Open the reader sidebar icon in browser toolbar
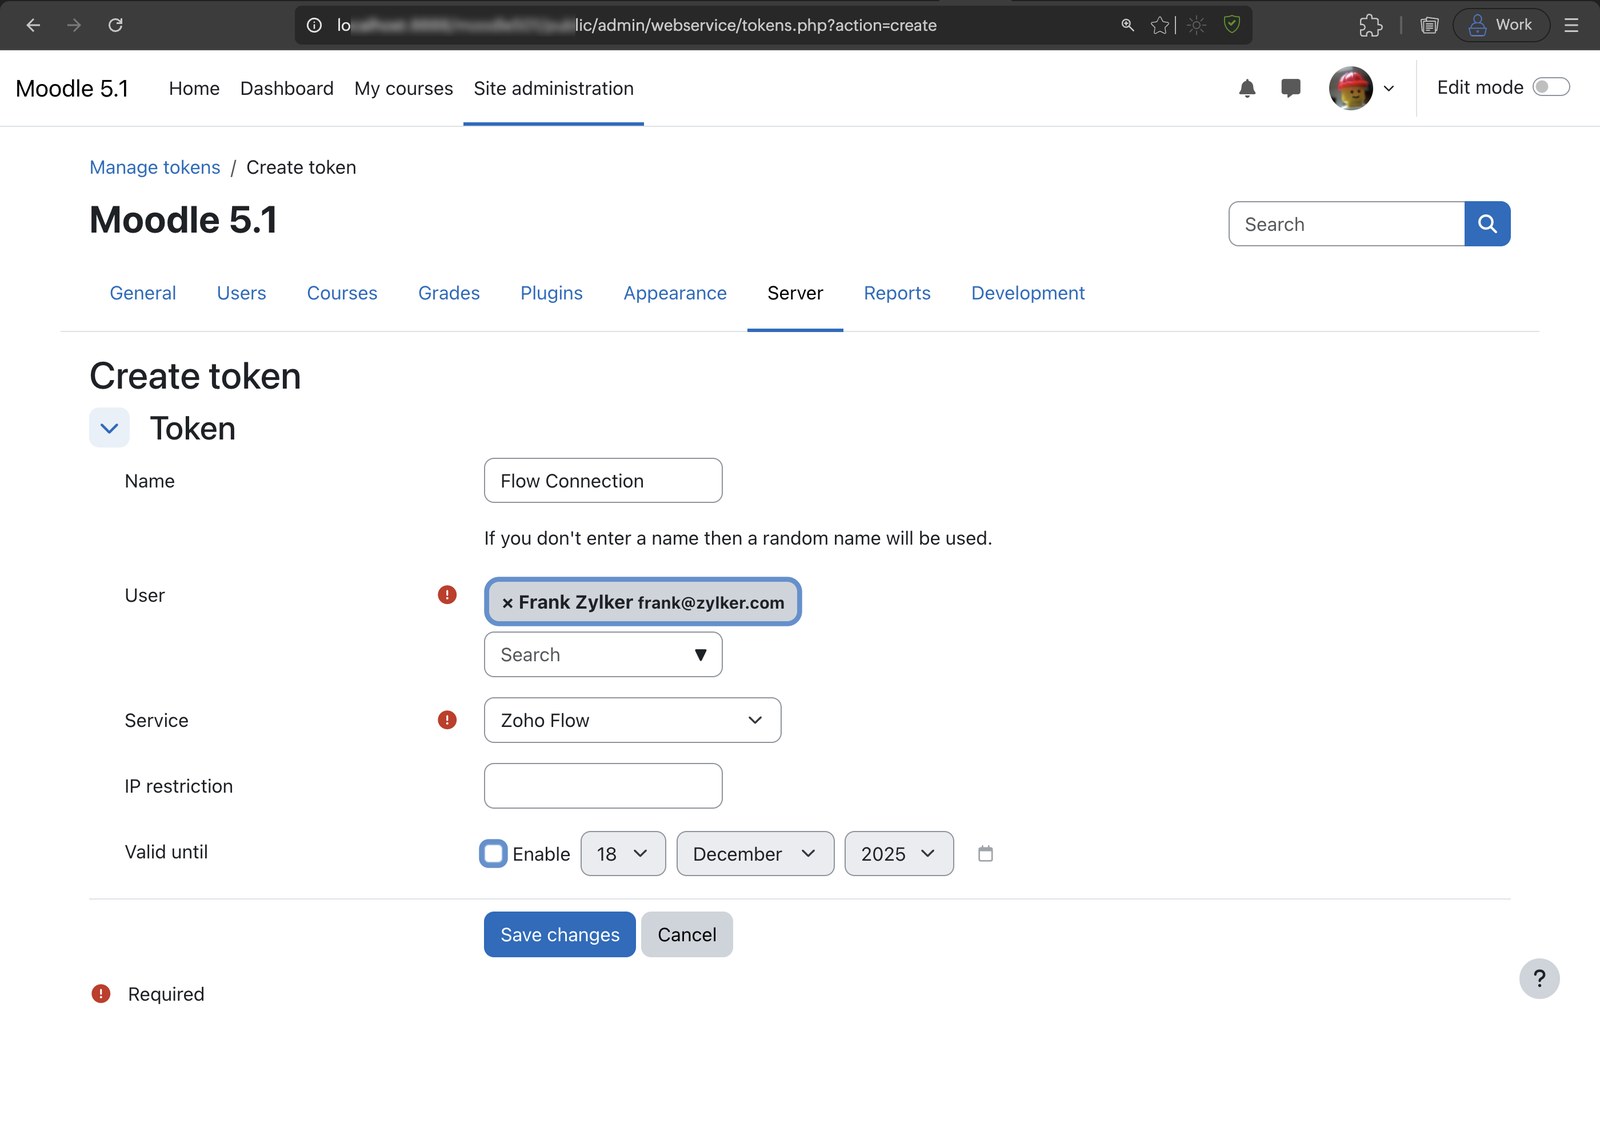 (x=1429, y=25)
